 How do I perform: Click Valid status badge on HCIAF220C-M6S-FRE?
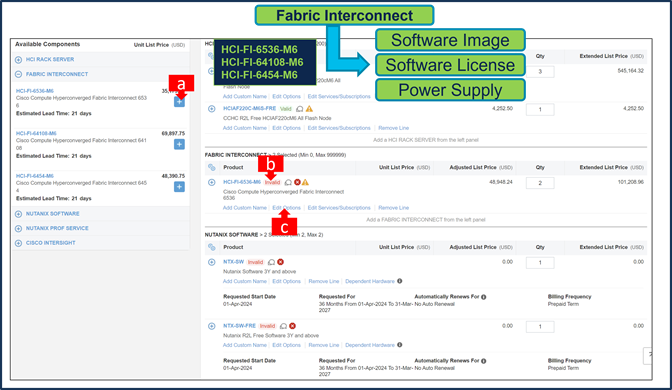tap(285, 109)
